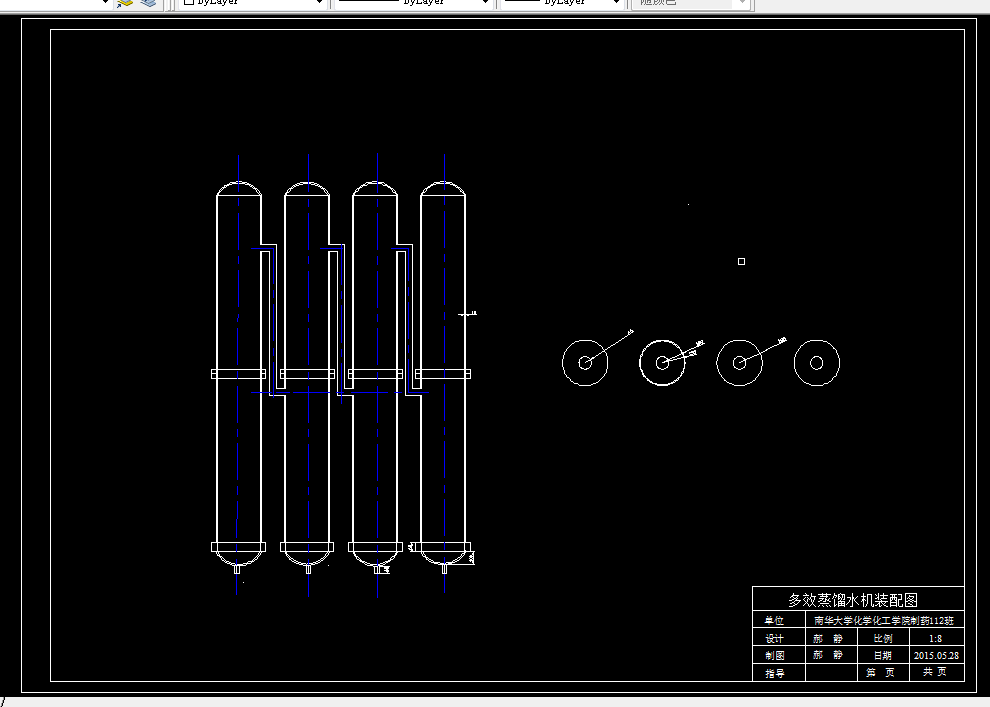
Task: Select the 日期 label cell
Action: (x=883, y=655)
